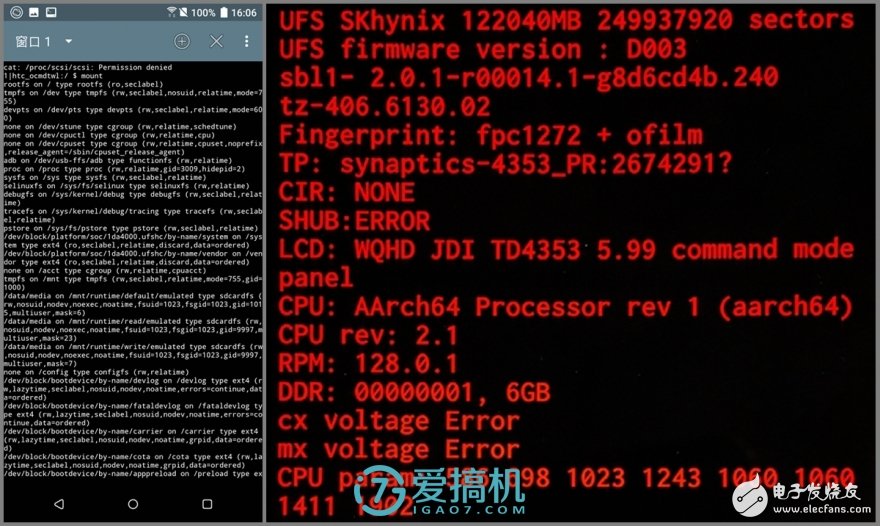This screenshot has width=880, height=526.
Task: Tap the Android home circle button
Action: coord(133,504)
